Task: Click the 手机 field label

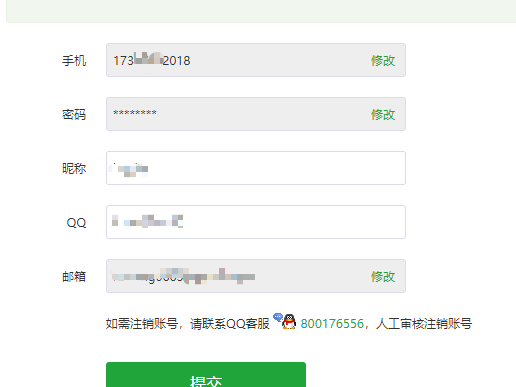Action: tap(74, 61)
